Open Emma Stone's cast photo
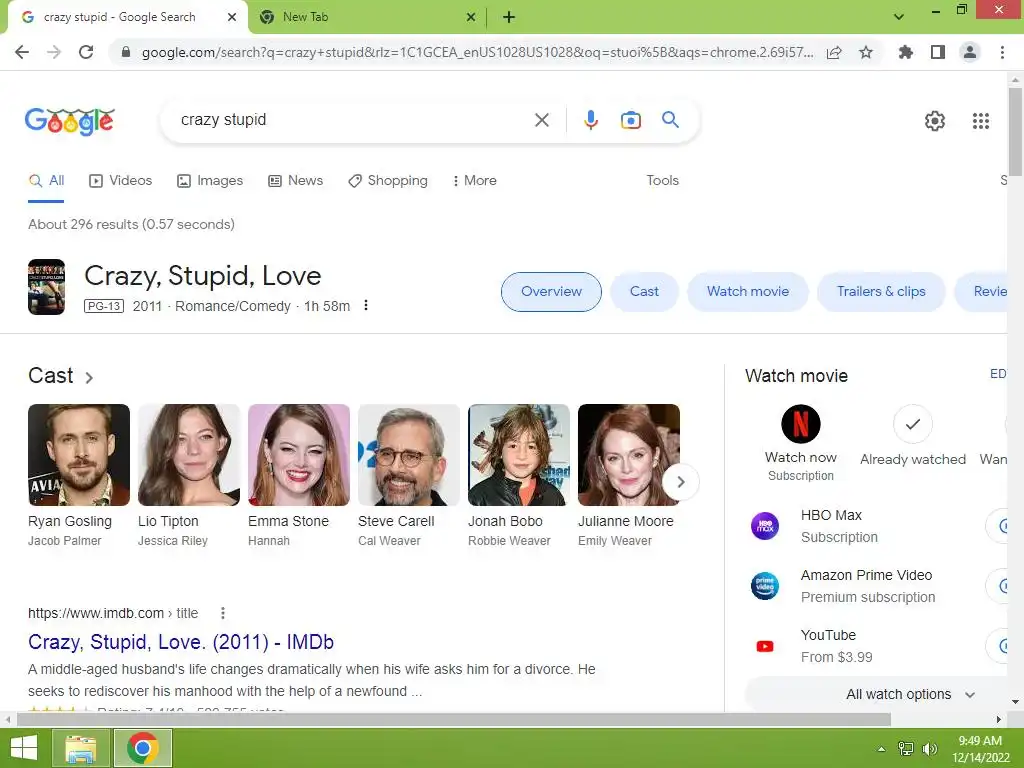The image size is (1024, 768). click(x=299, y=455)
